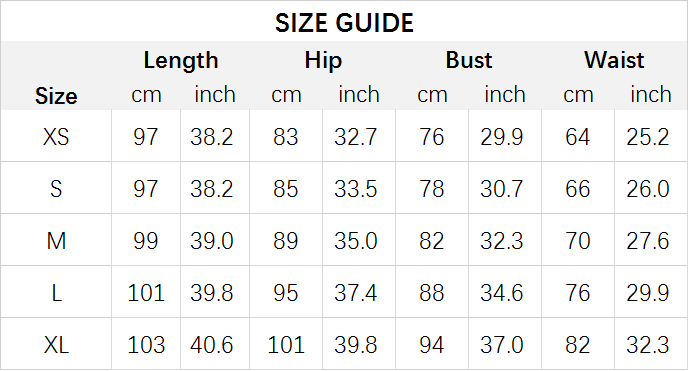Select the XS size row label

(56, 136)
